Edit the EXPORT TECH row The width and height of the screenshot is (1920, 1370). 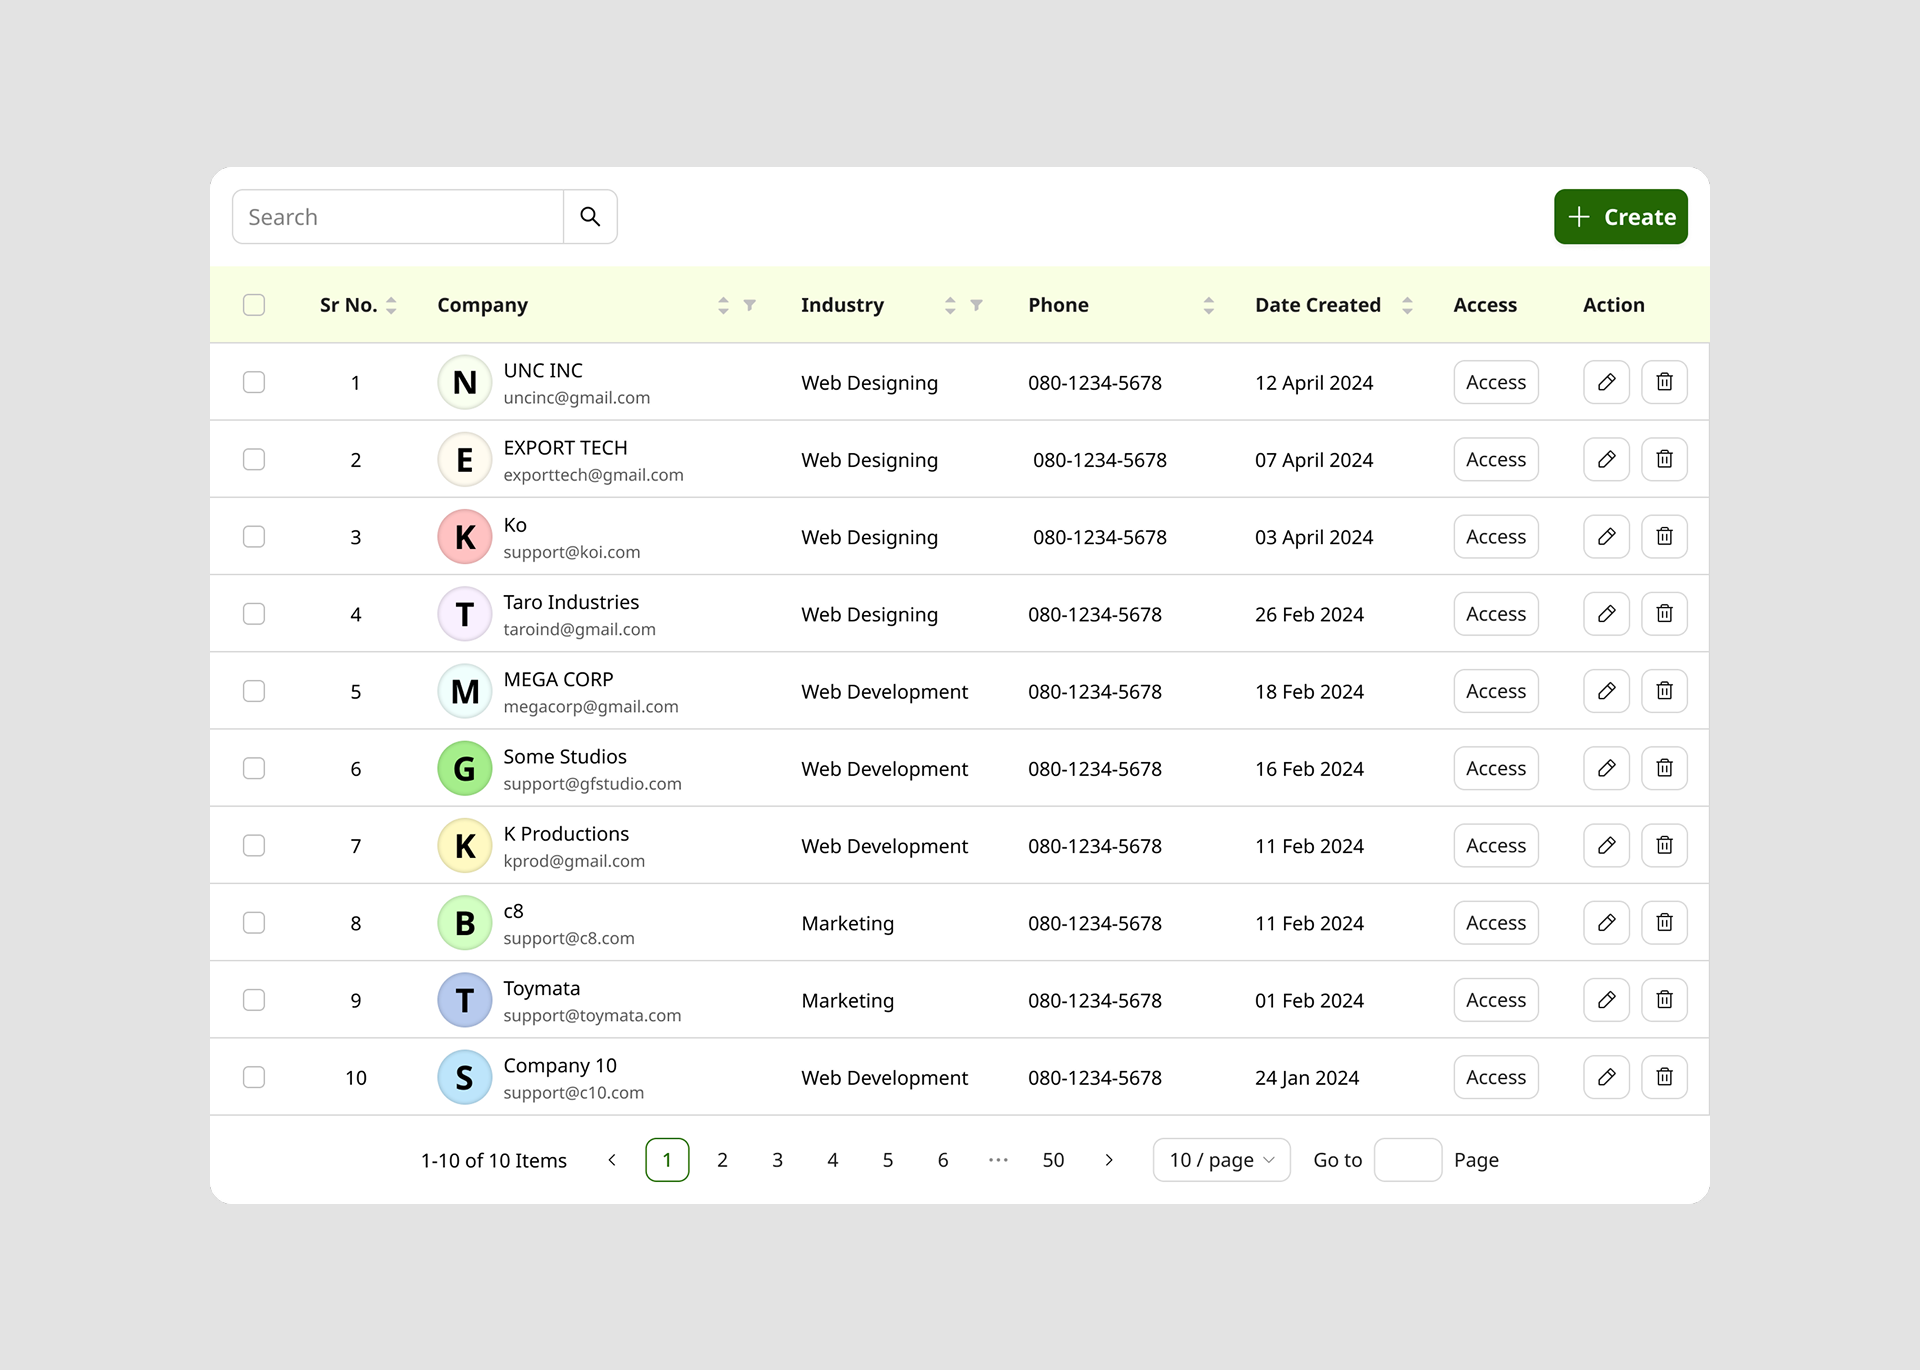pyautogui.click(x=1606, y=459)
